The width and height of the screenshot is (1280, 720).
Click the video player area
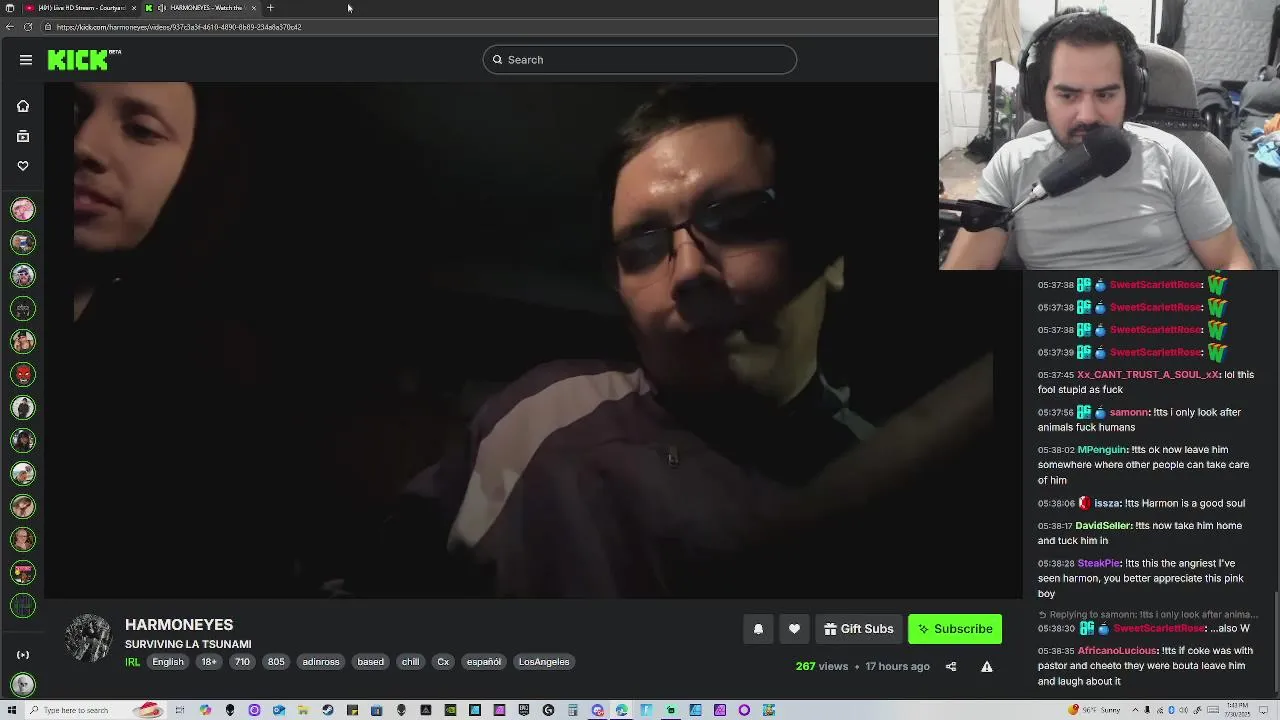click(533, 340)
